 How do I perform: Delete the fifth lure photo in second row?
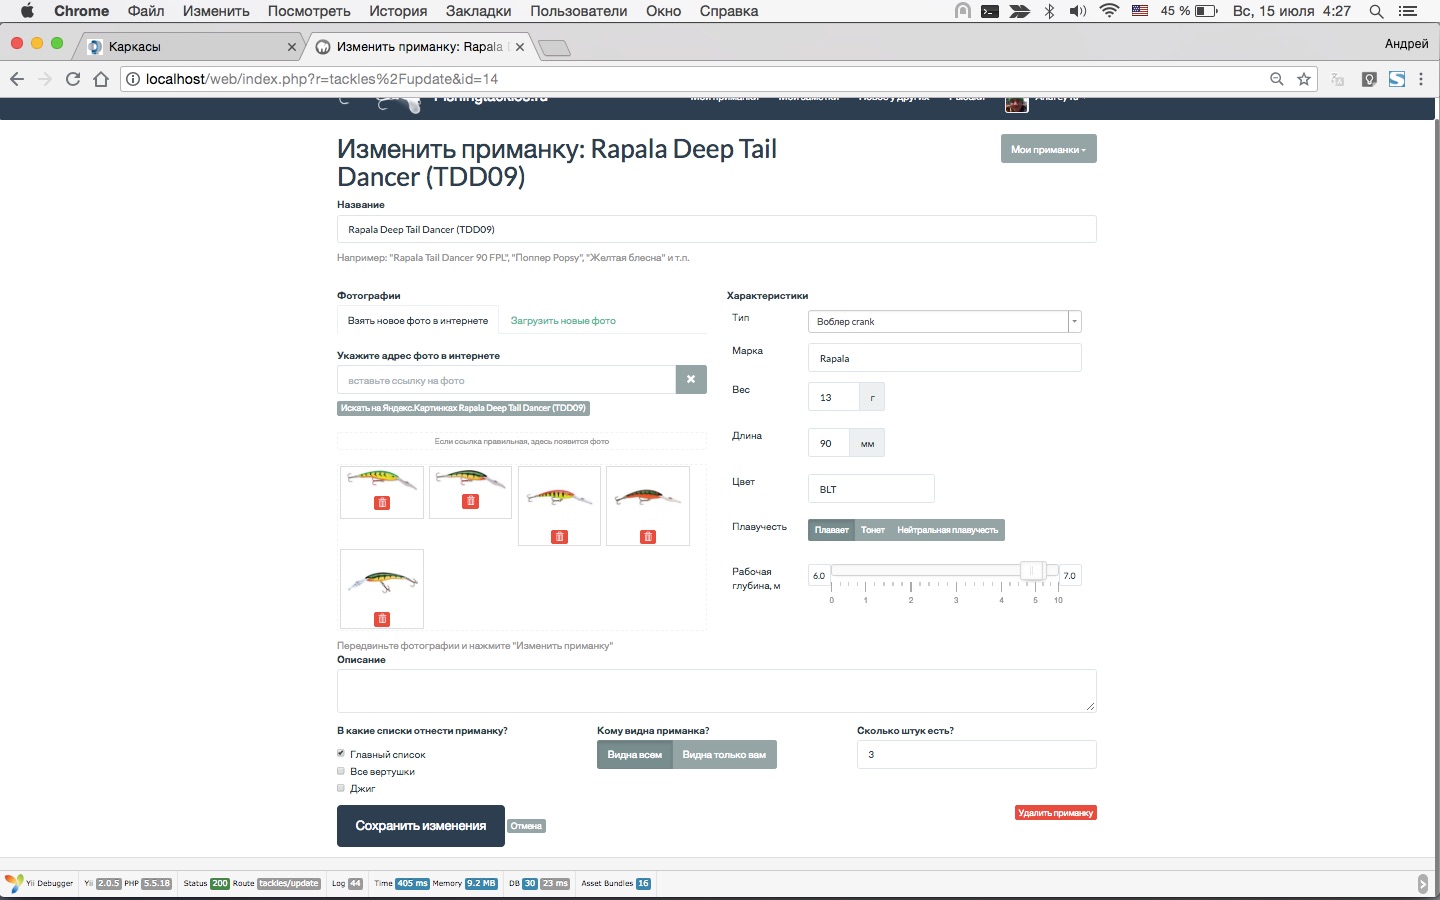click(382, 619)
